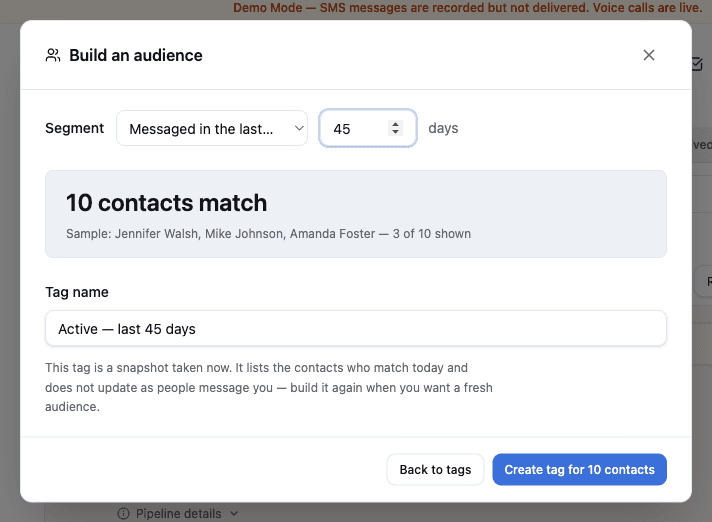Click the Demo Mode banner text
712x522 pixels.
pyautogui.click(x=468, y=8)
